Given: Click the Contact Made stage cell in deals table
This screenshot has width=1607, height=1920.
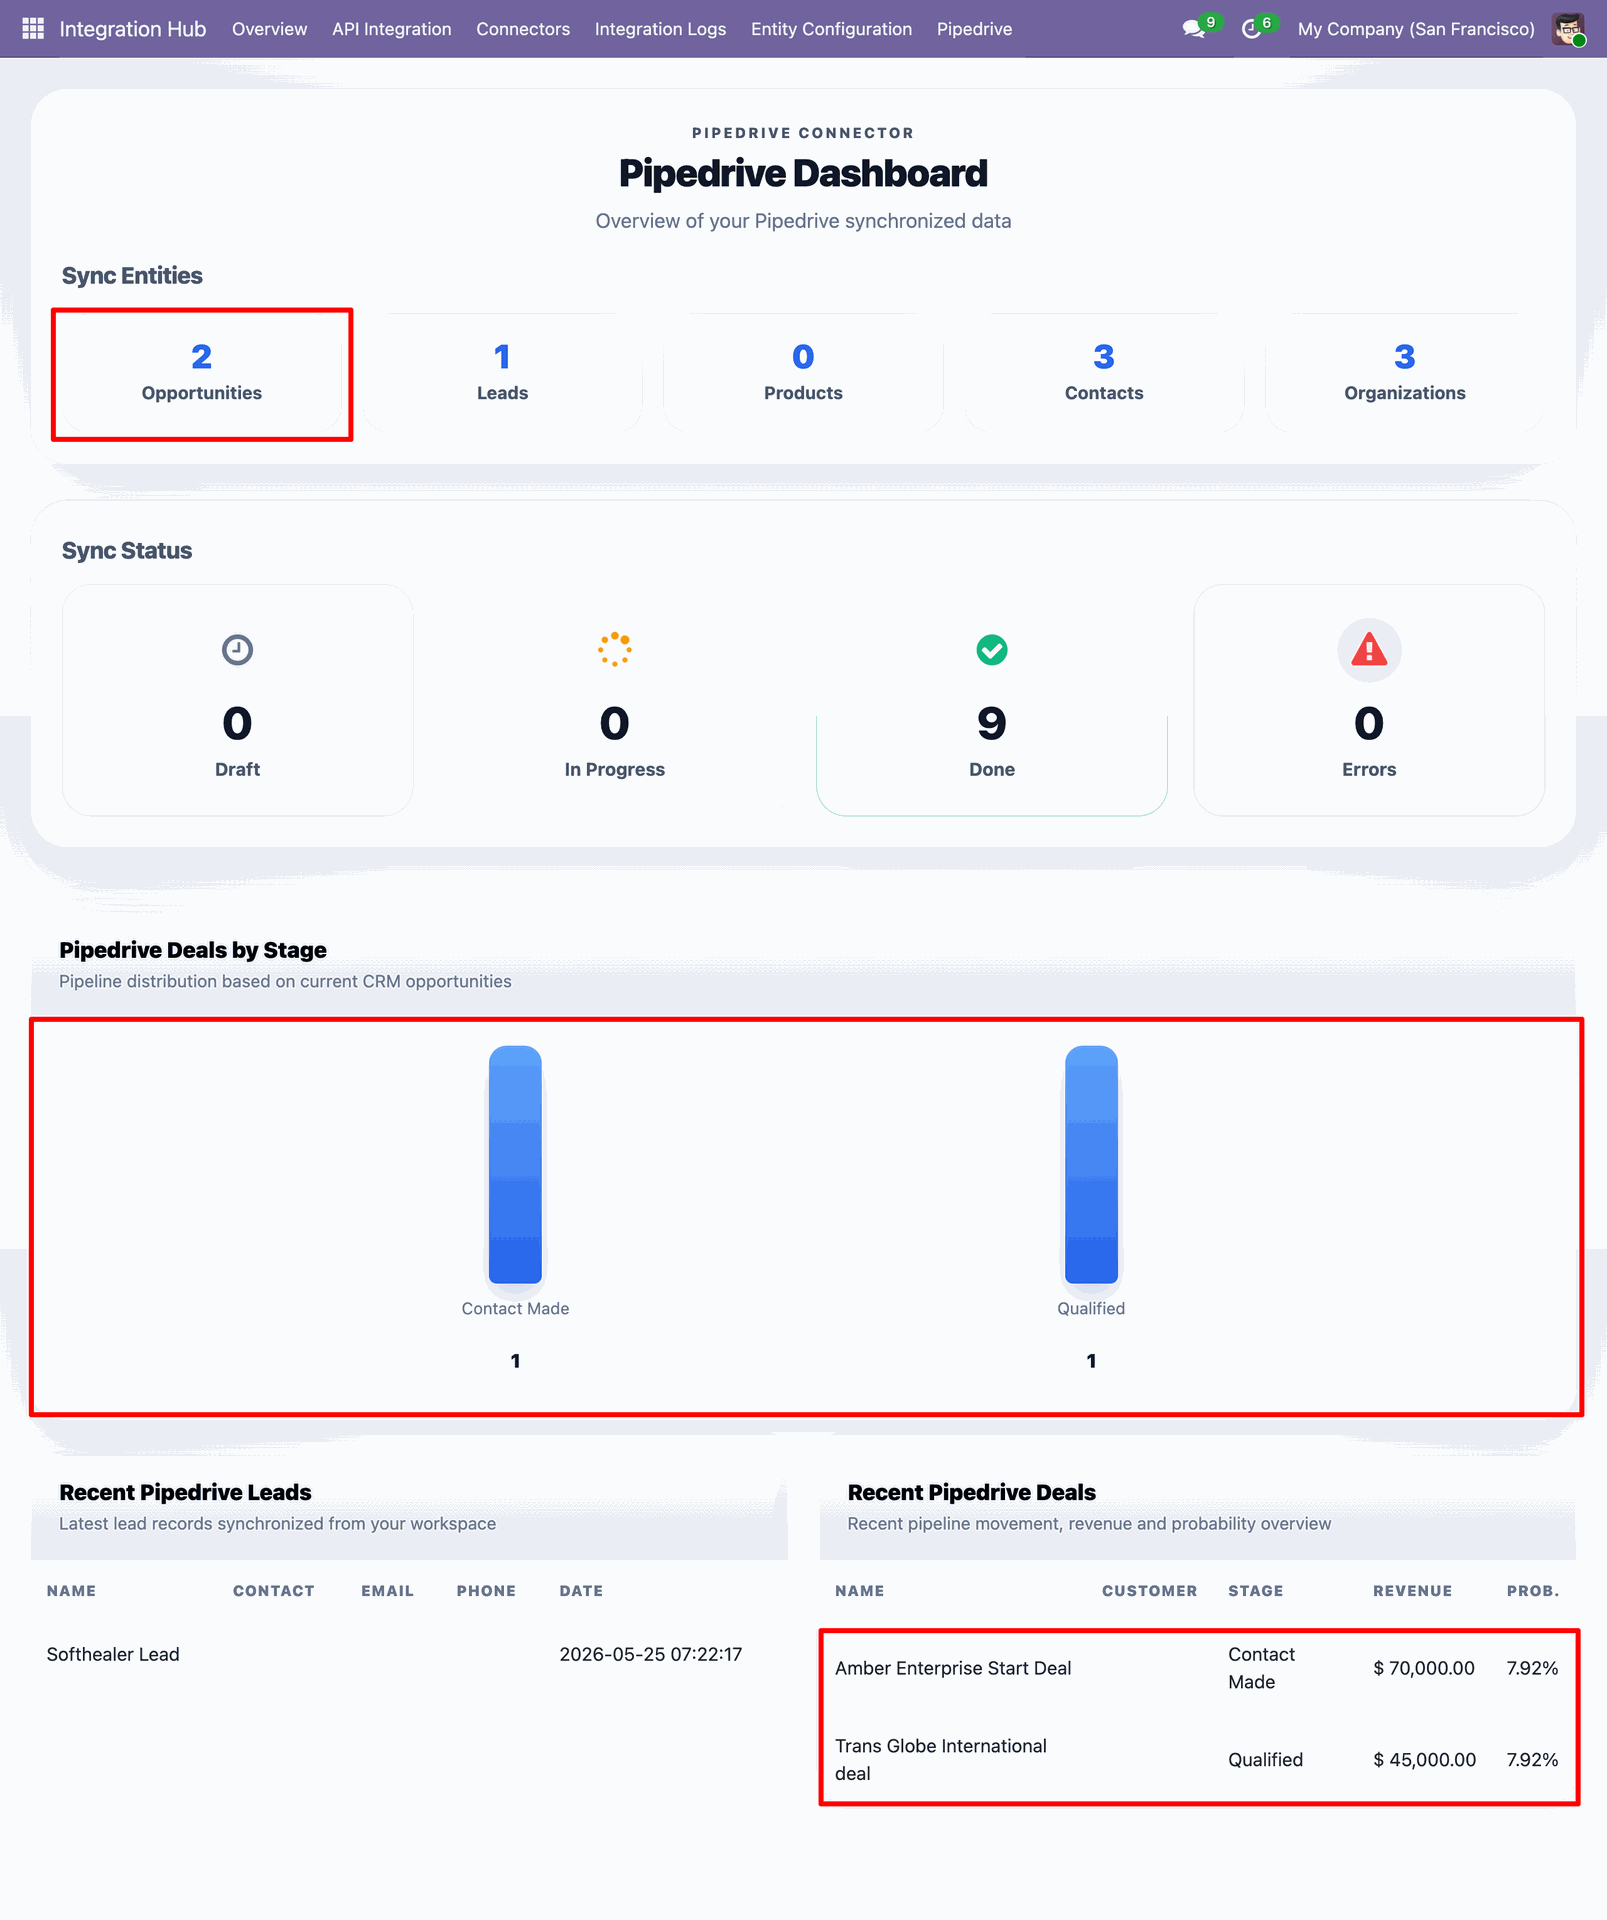Looking at the screenshot, I should [1261, 1668].
